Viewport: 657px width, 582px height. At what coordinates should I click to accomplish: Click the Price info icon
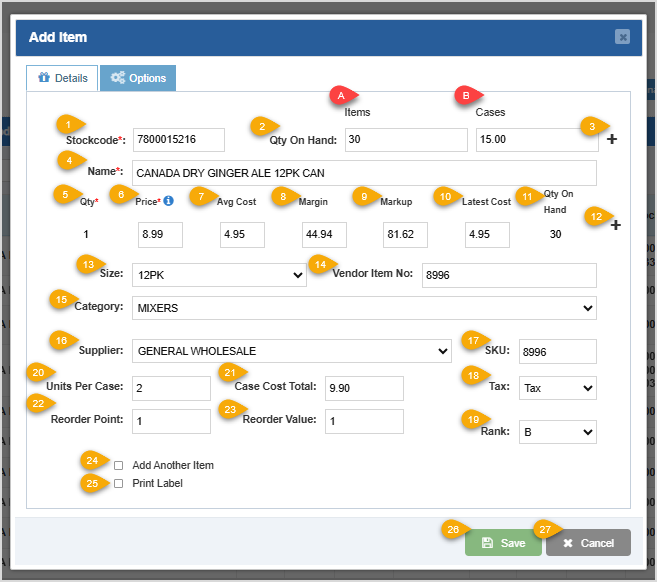168,201
